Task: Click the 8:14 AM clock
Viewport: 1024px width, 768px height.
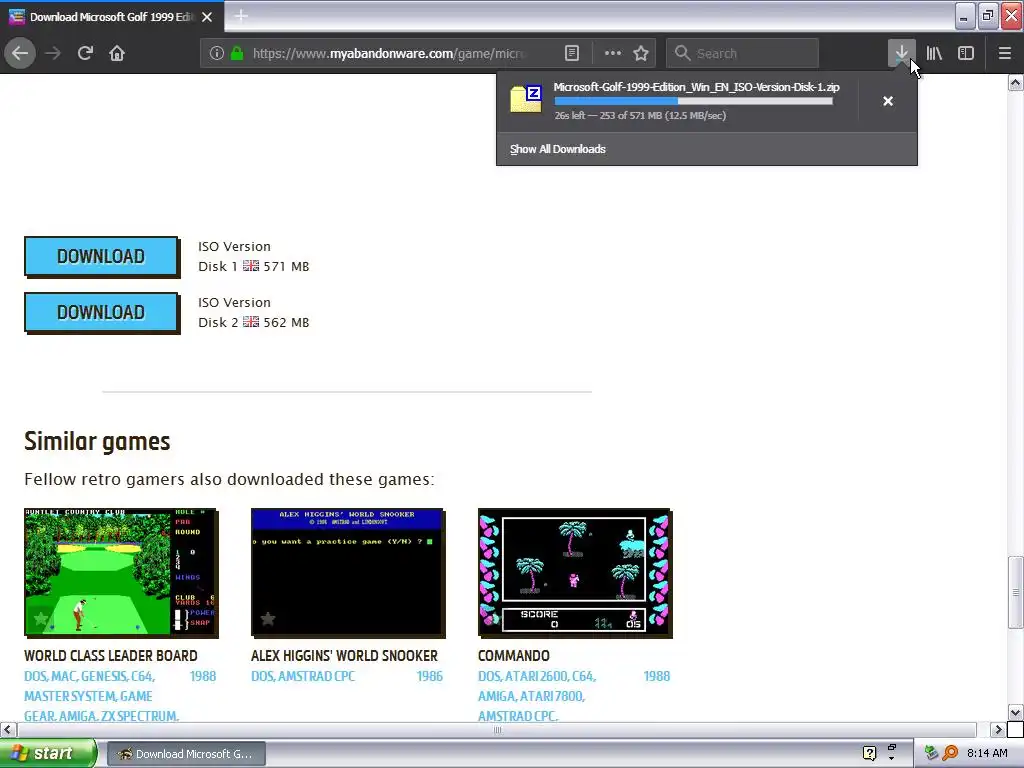Action: click(x=987, y=753)
